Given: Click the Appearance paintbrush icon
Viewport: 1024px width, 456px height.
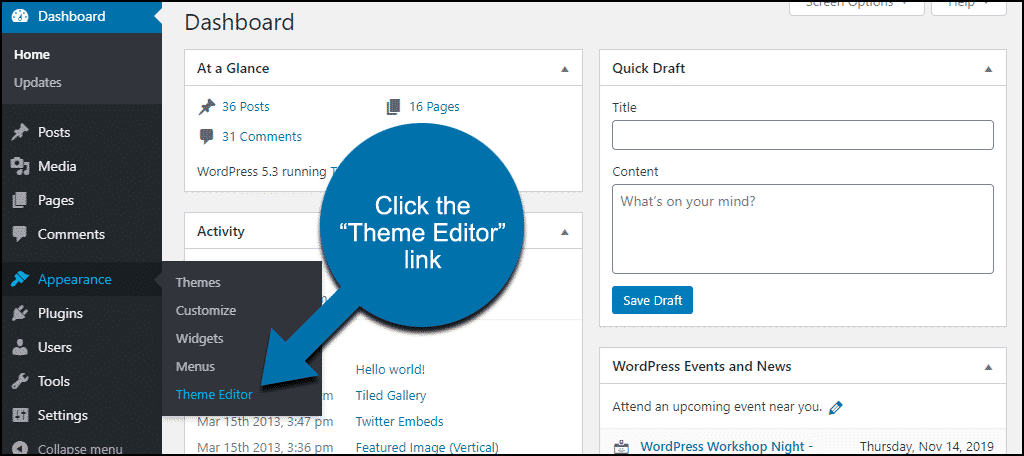Looking at the screenshot, I should point(20,279).
